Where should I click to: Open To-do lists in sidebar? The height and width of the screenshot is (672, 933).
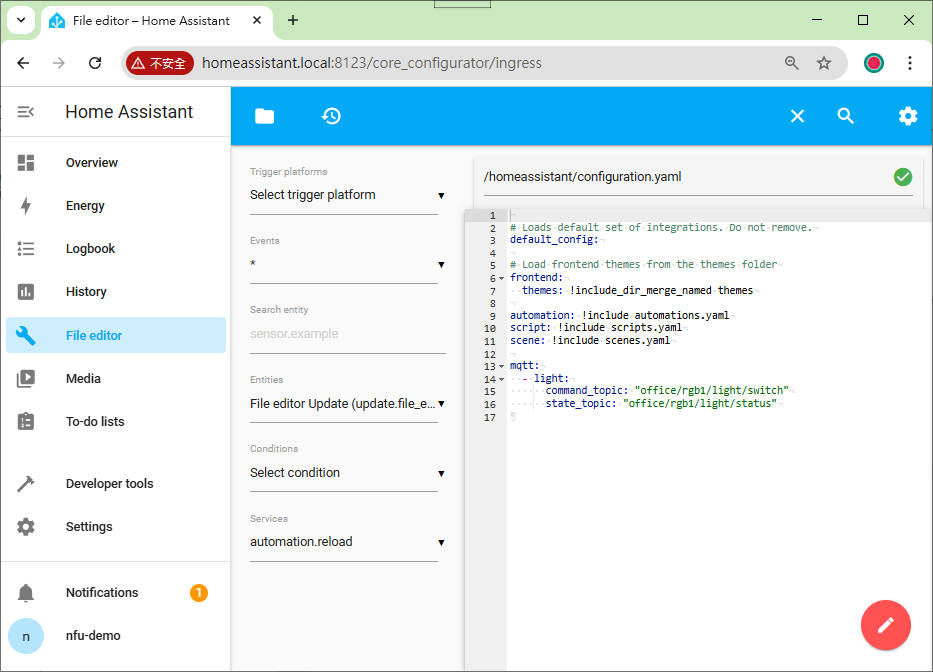pos(95,421)
